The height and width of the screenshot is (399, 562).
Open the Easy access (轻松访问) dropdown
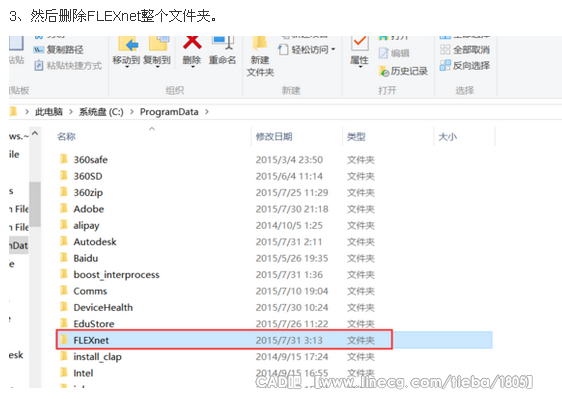pyautogui.click(x=307, y=49)
